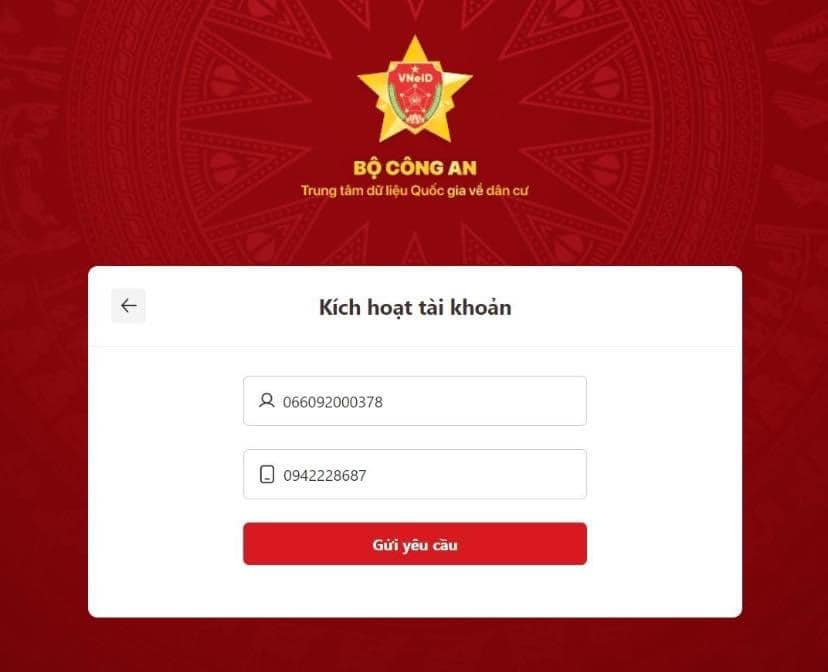Click the phone icon in number field
828x672 pixels.
pos(267,475)
